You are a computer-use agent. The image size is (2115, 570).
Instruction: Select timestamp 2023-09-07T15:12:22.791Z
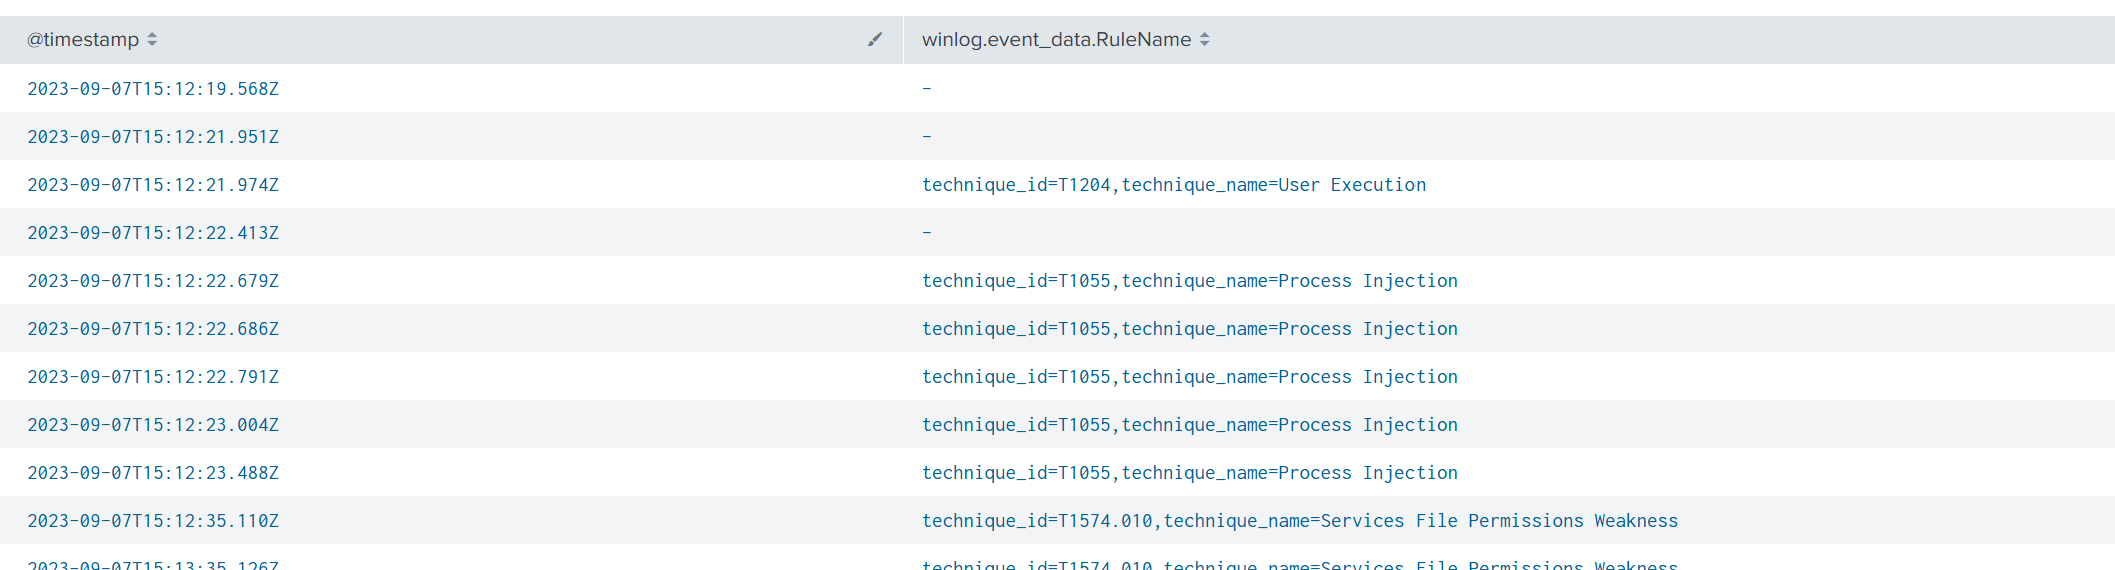click(x=153, y=377)
